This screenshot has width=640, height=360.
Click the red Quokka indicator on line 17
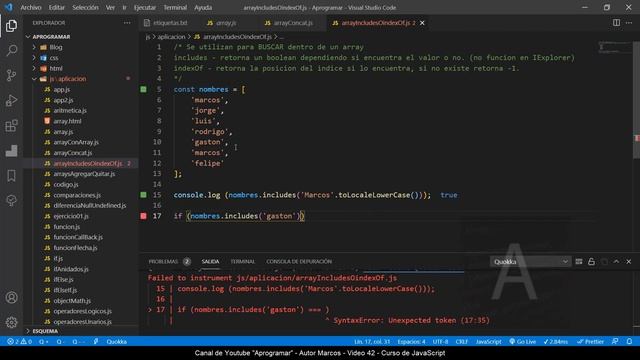144,216
